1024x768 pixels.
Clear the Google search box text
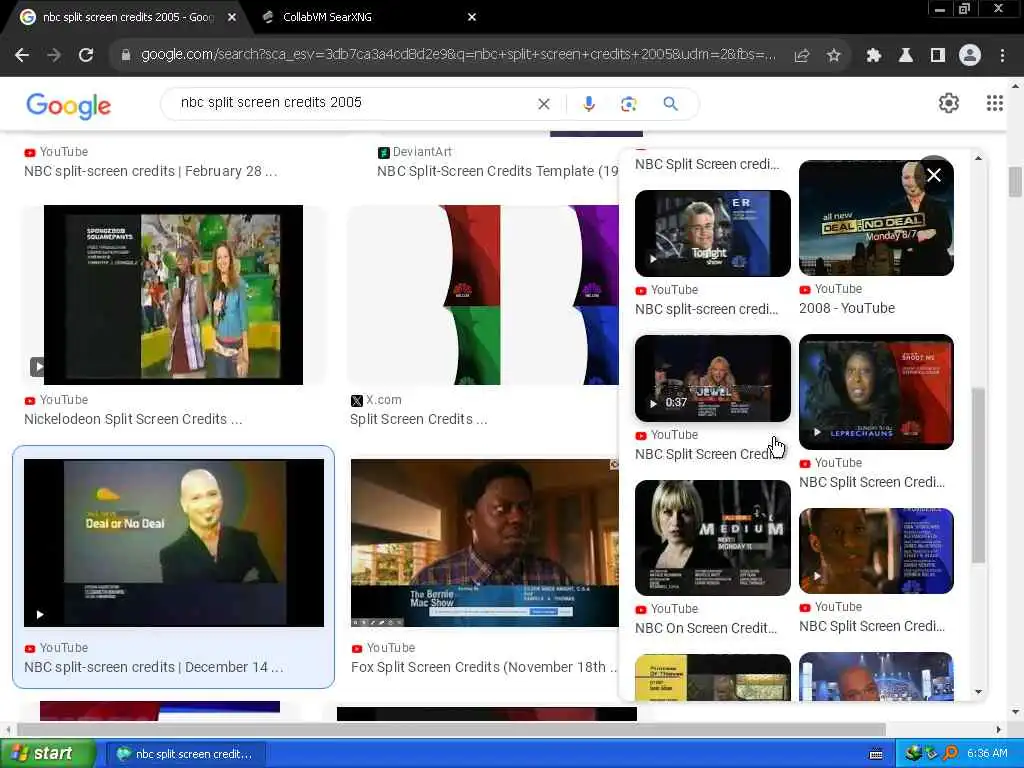point(543,104)
